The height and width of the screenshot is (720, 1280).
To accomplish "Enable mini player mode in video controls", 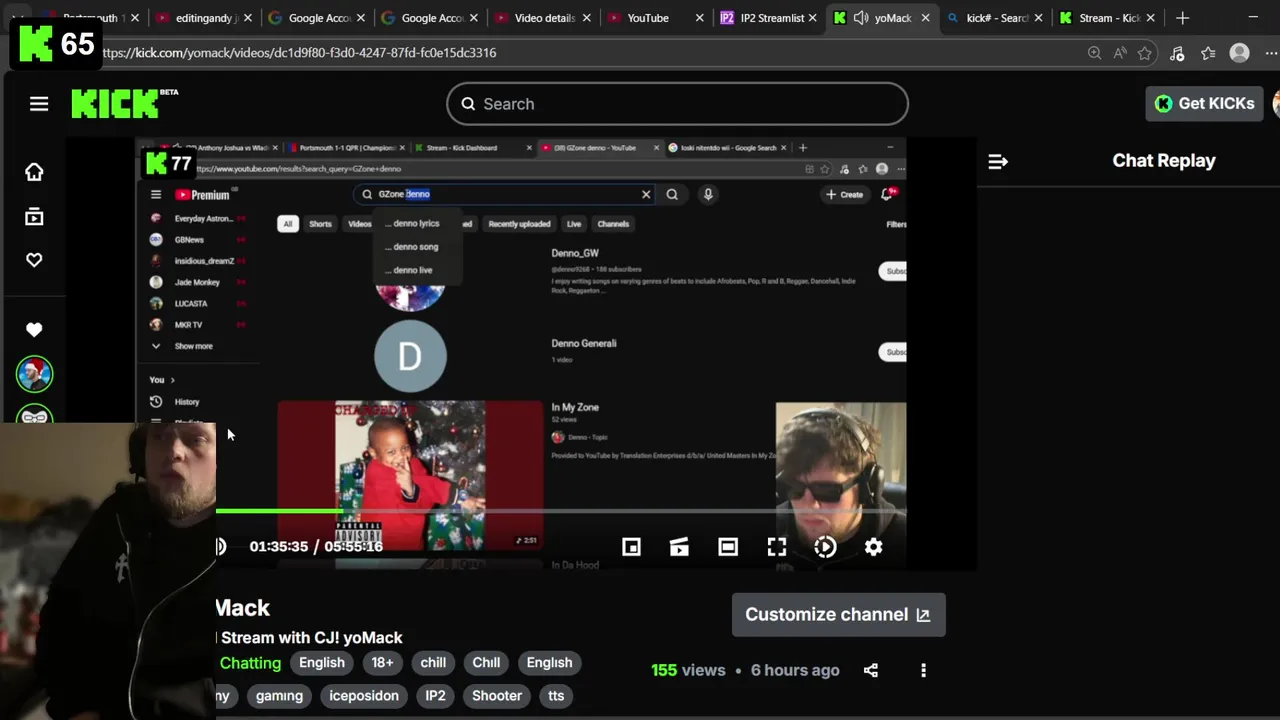I will (x=631, y=547).
